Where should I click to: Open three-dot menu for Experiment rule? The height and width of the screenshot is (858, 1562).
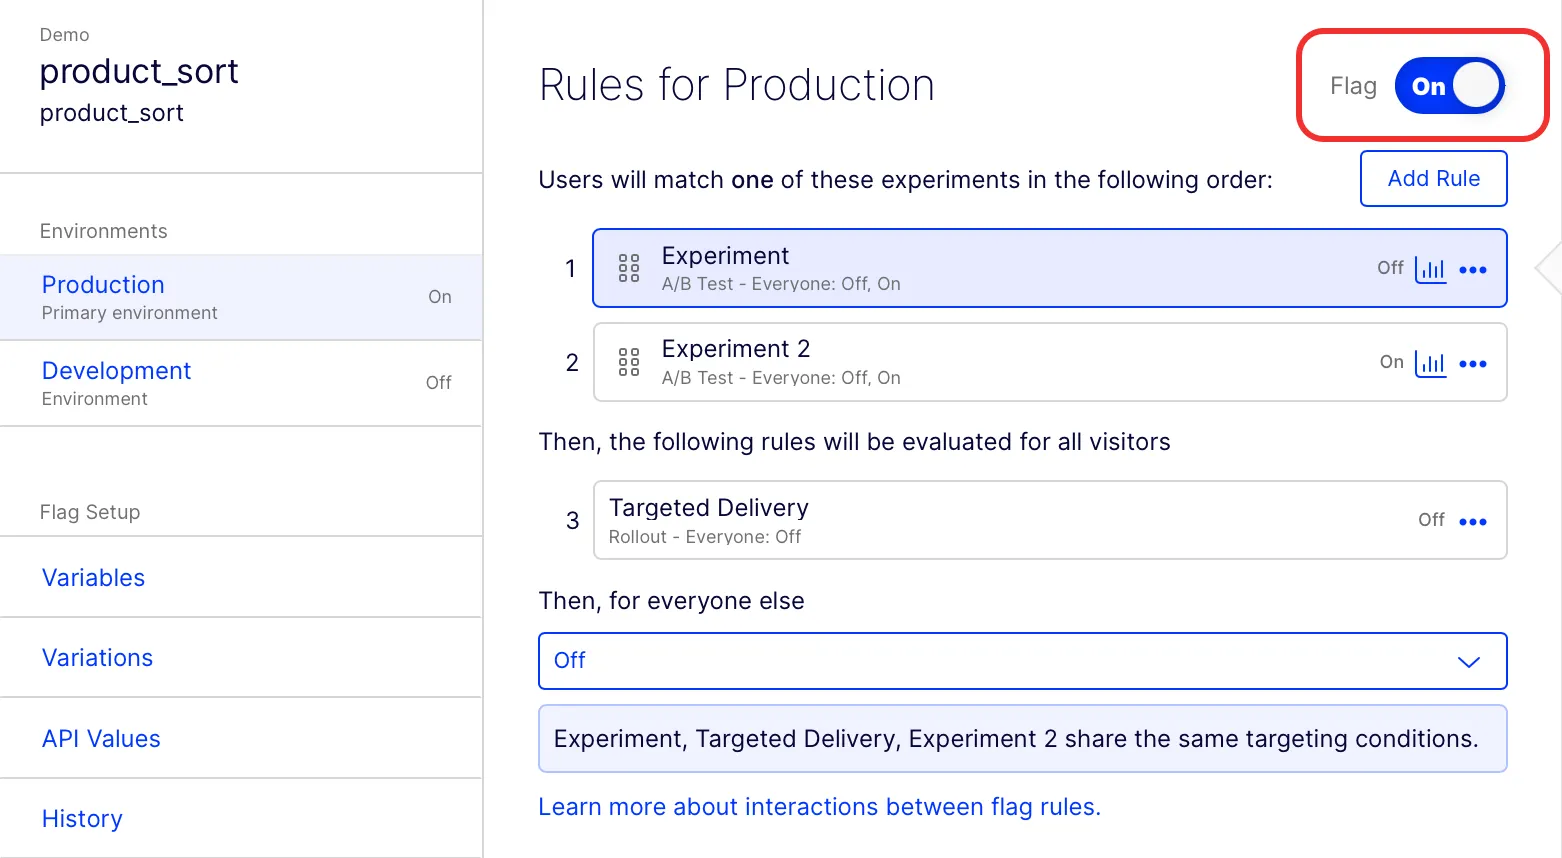[1473, 270]
